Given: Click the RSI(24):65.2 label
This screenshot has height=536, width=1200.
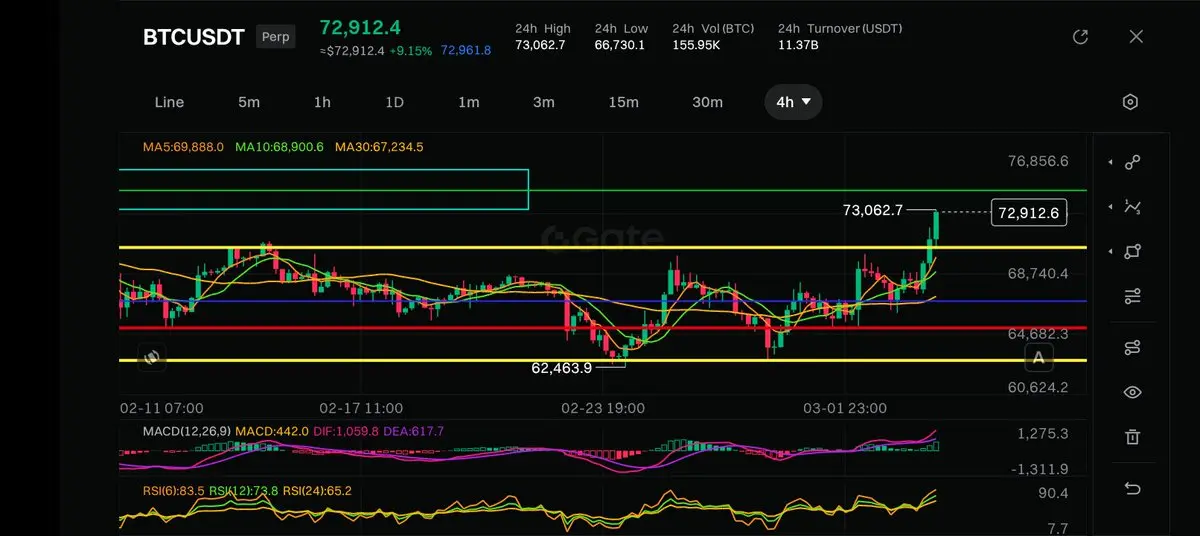Looking at the screenshot, I should (x=317, y=491).
